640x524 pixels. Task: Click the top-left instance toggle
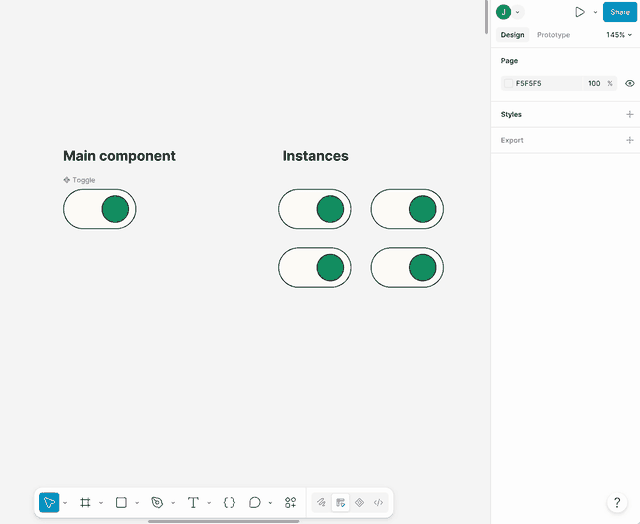click(x=315, y=209)
